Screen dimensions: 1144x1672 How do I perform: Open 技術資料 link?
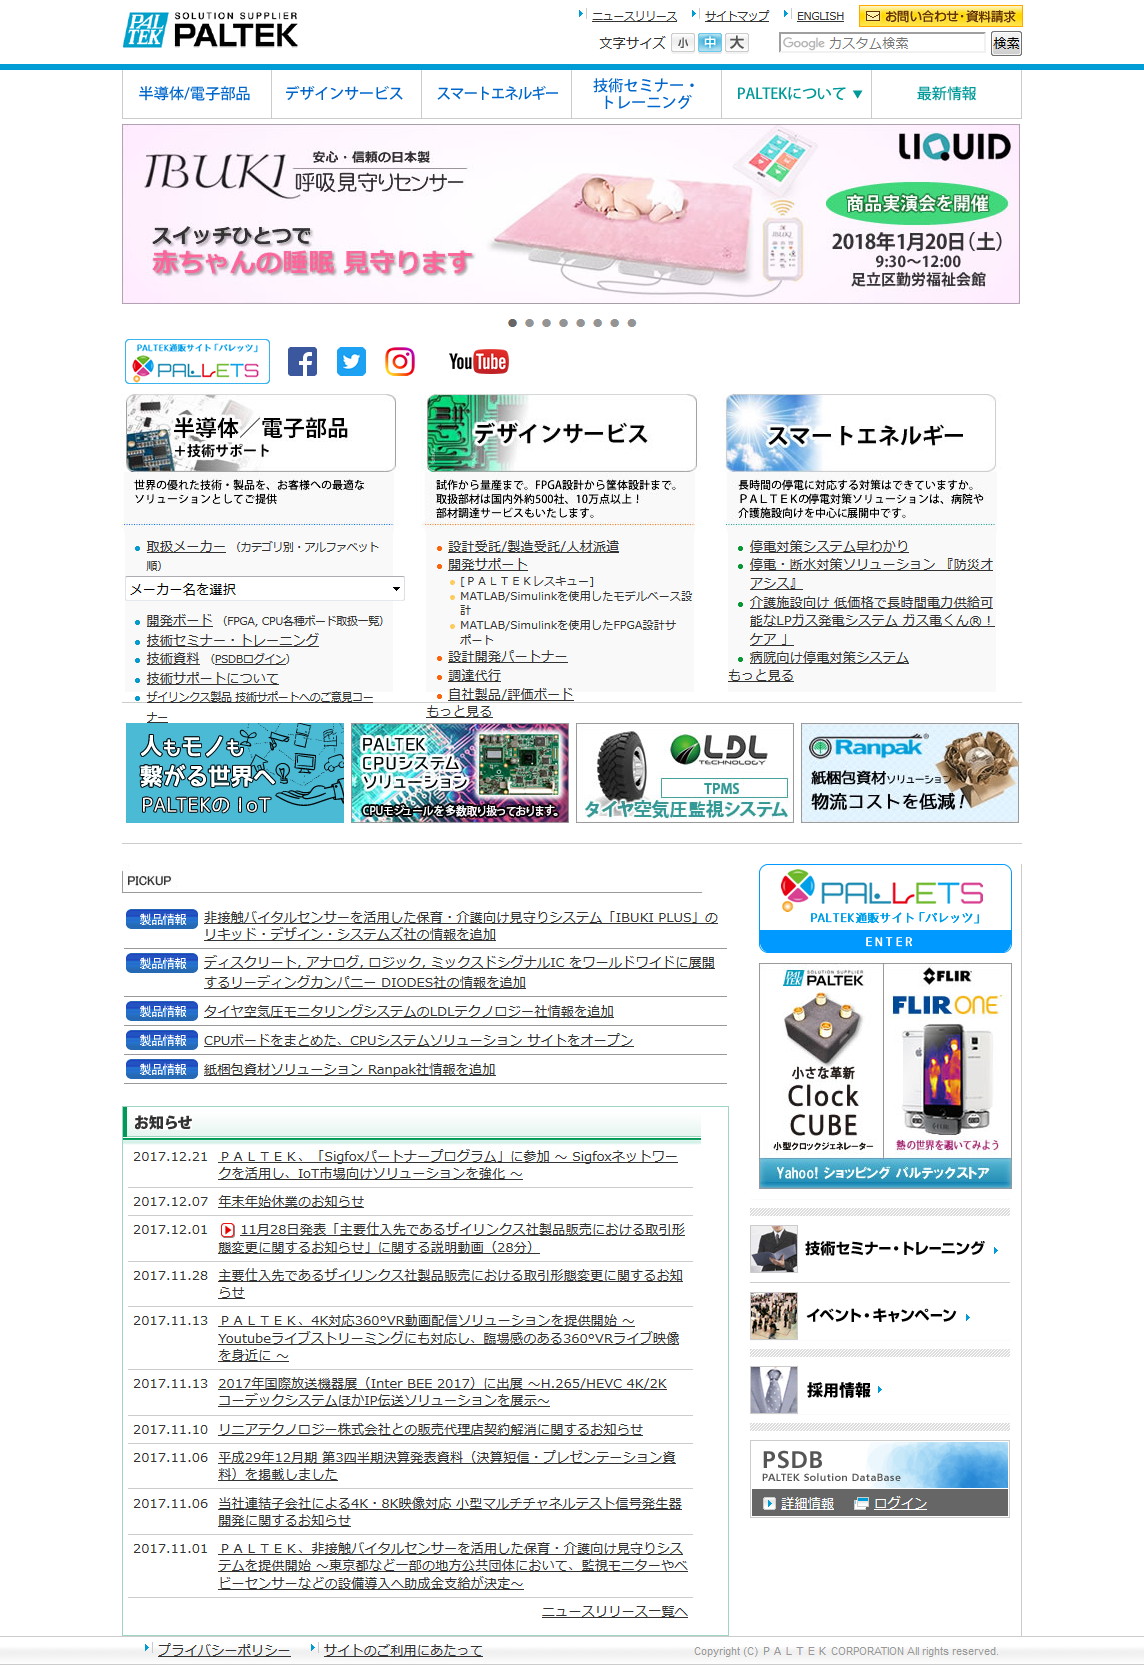tap(173, 659)
